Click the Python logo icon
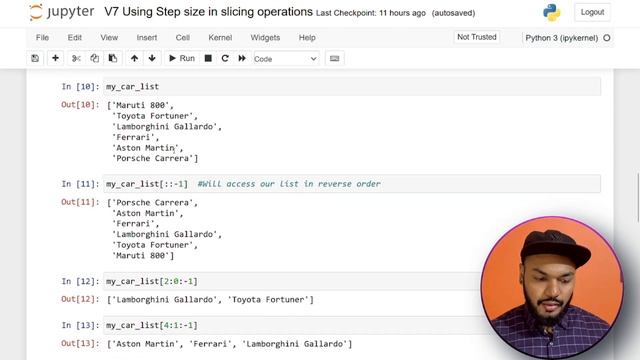 tap(551, 12)
